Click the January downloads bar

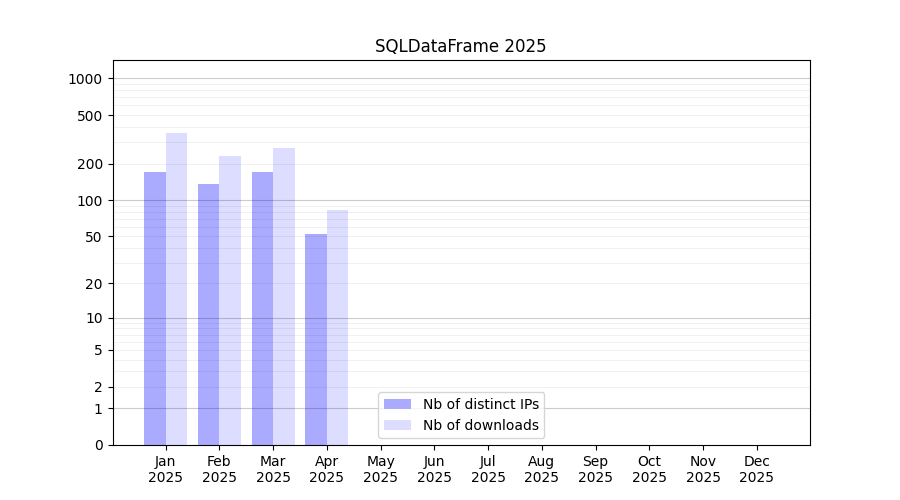coord(177,290)
